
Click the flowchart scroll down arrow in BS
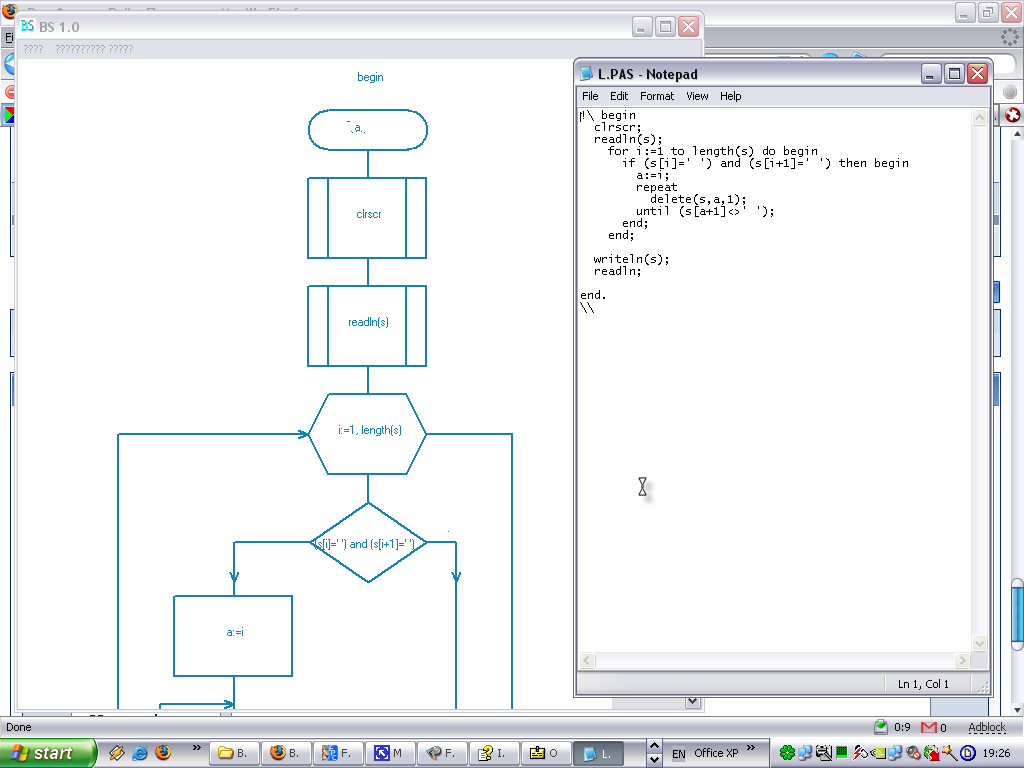pos(692,702)
